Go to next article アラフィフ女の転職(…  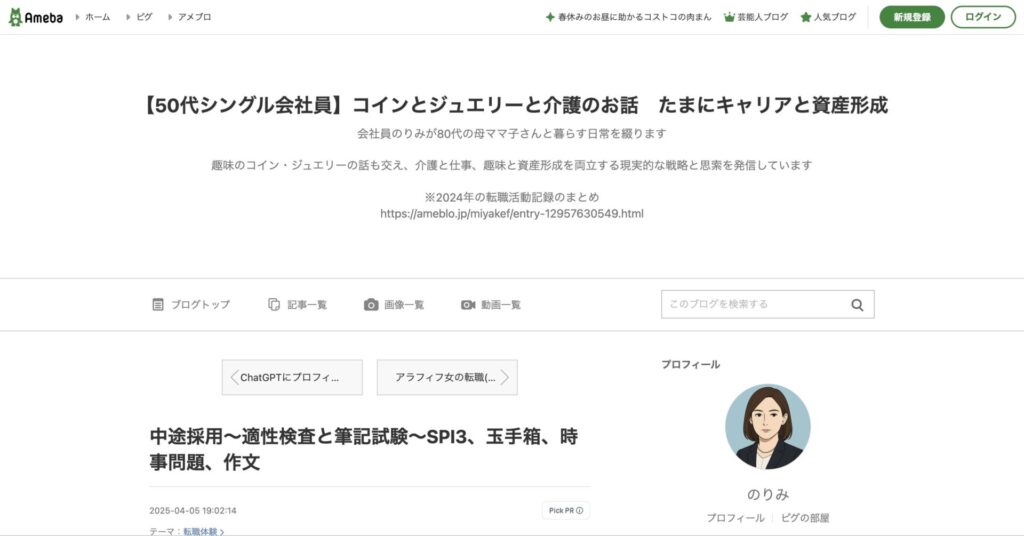[x=447, y=377]
